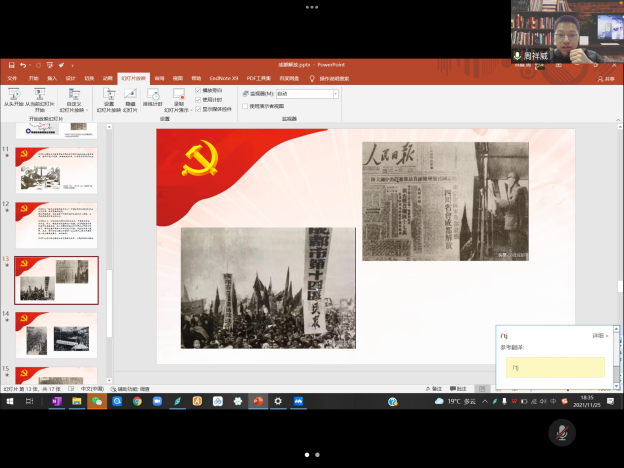Click the spell-check icon in status bar
The height and width of the screenshot is (468, 624).
tap(71, 389)
